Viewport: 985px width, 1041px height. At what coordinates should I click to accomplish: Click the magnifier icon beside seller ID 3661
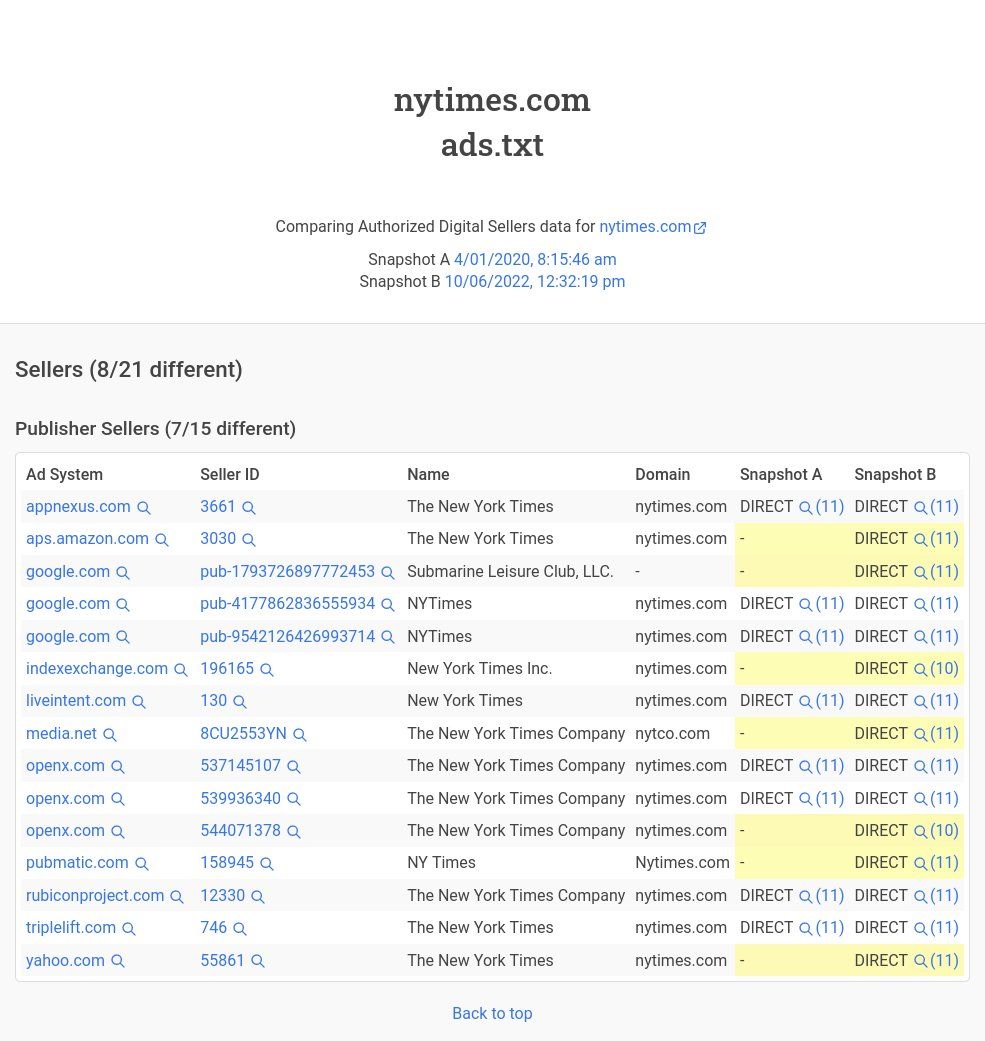click(x=248, y=508)
